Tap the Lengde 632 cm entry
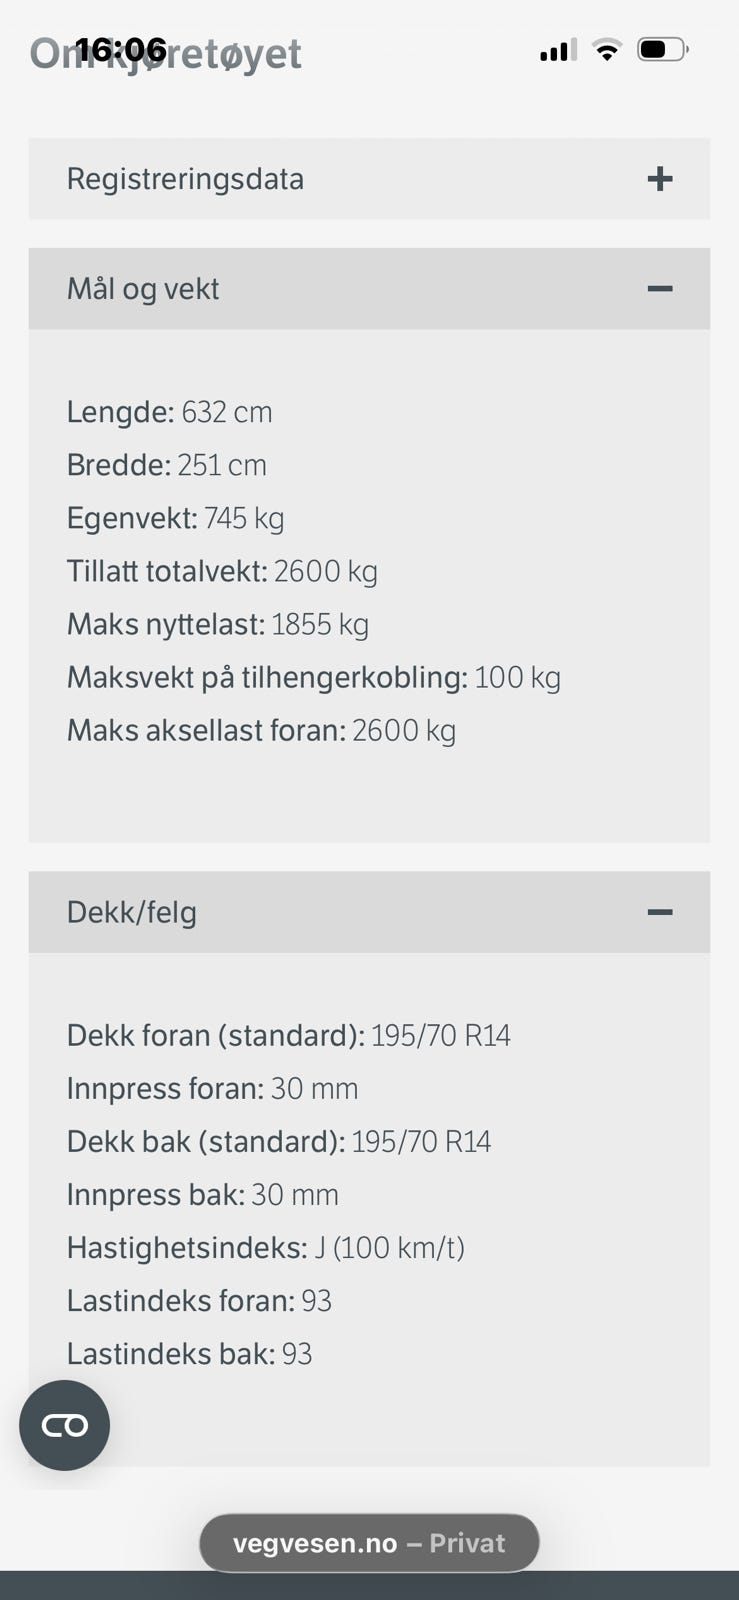Image resolution: width=739 pixels, height=1600 pixels. (x=169, y=412)
